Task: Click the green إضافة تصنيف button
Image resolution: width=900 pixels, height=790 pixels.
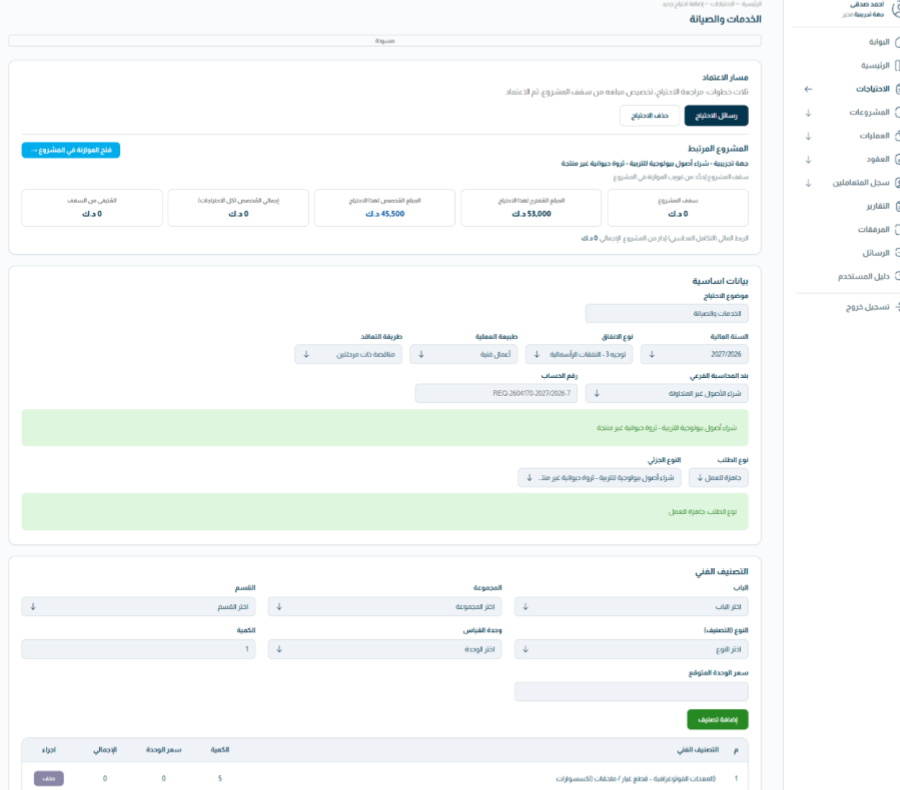Action: [717, 720]
